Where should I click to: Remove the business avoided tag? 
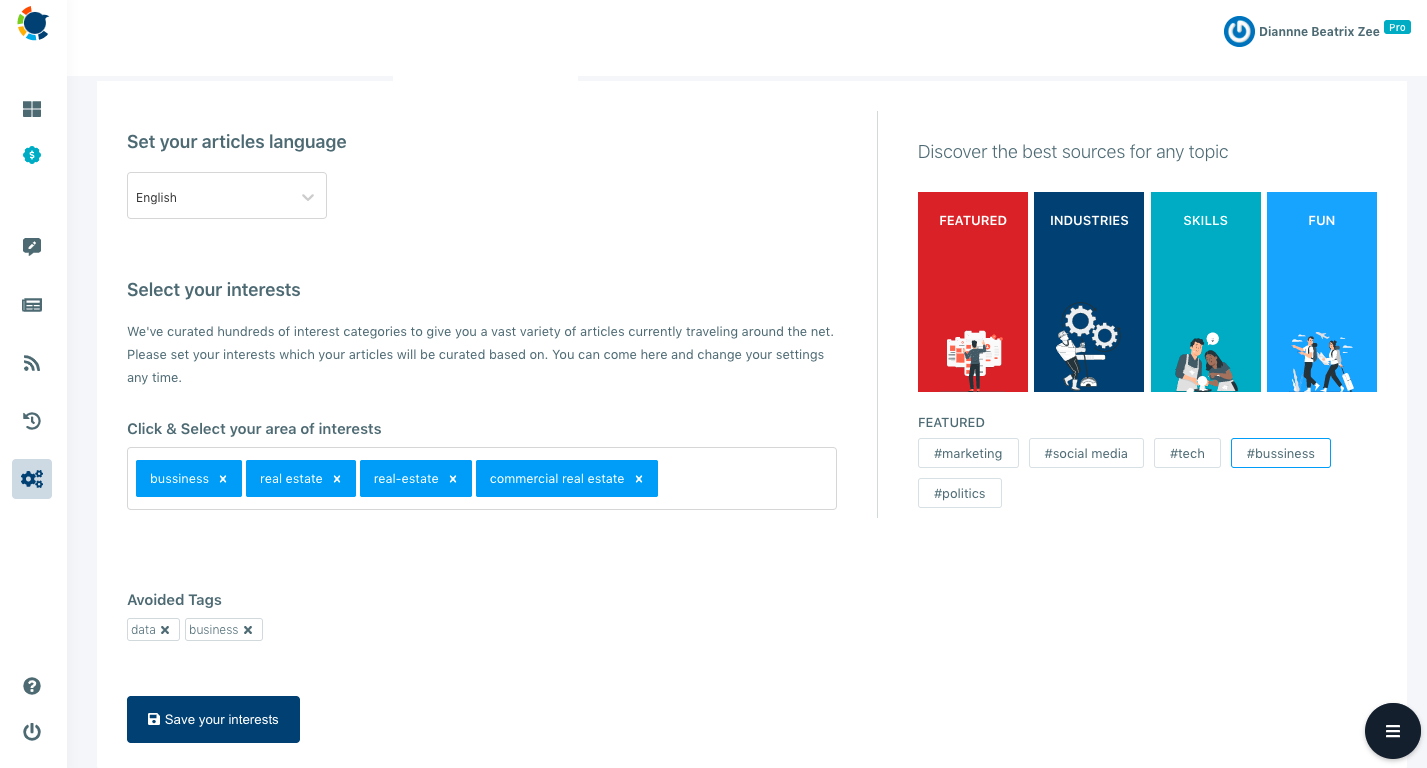pyautogui.click(x=248, y=630)
